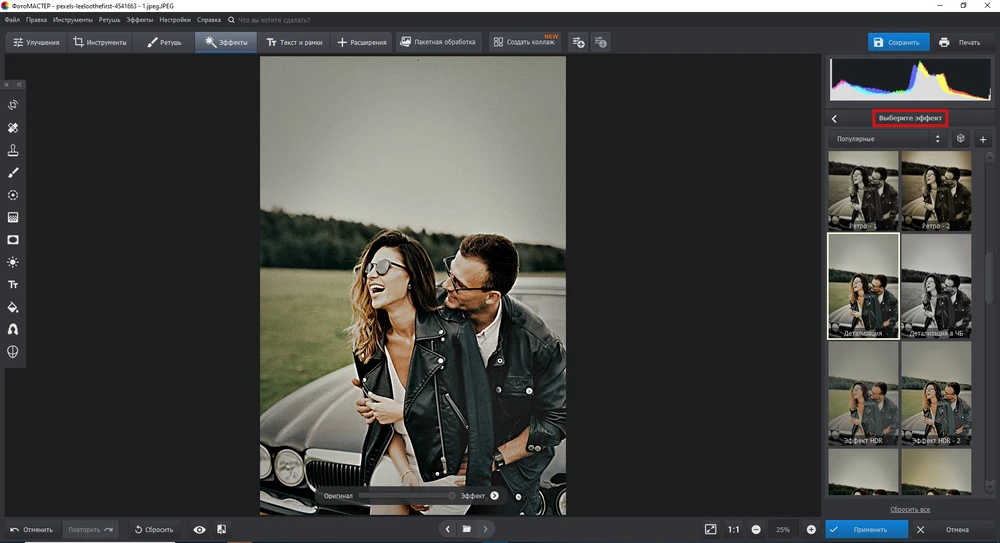The height and width of the screenshot is (543, 1000).
Task: Collapse the floating left tool panel
Action: [18, 85]
